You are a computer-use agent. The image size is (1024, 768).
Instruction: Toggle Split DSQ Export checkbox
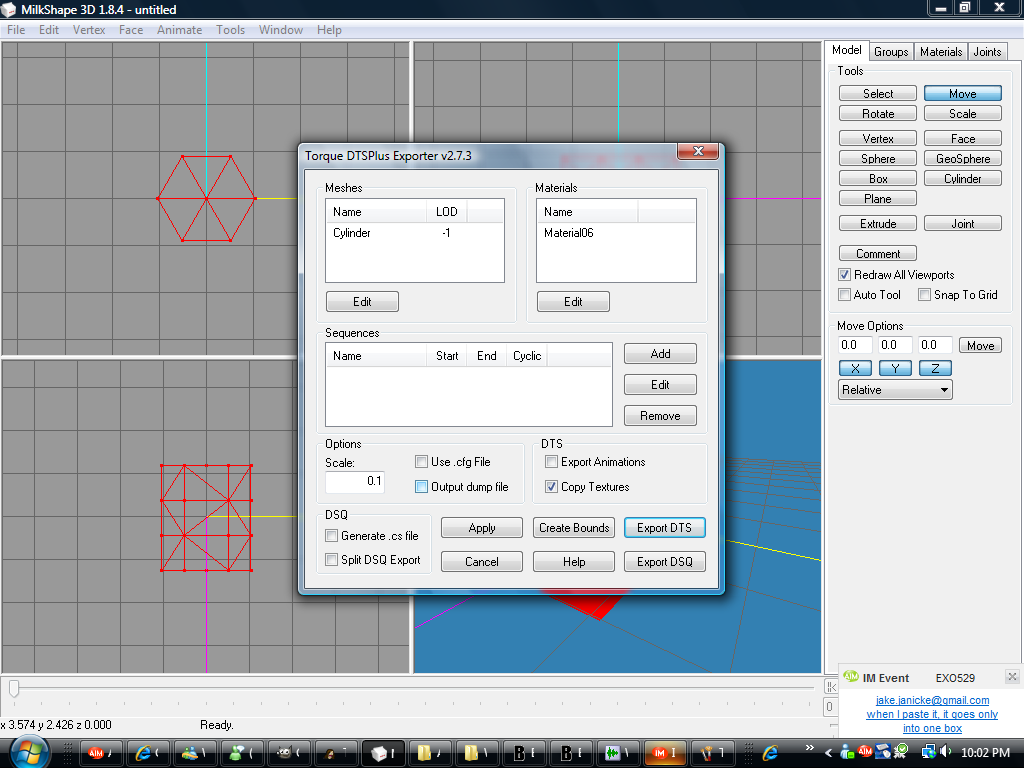click(331, 560)
